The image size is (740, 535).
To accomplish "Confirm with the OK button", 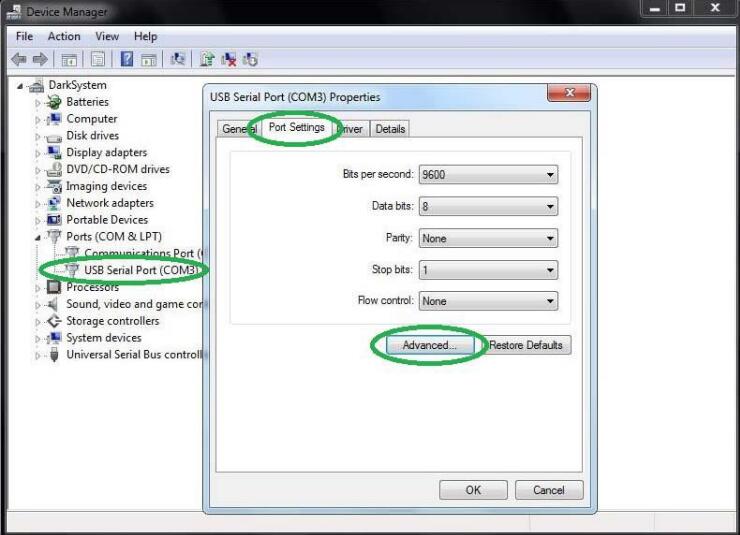I will [473, 490].
